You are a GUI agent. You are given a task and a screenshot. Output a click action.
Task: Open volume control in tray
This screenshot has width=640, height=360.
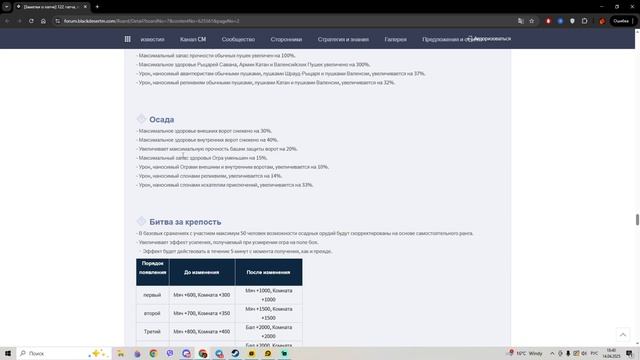[584, 353]
